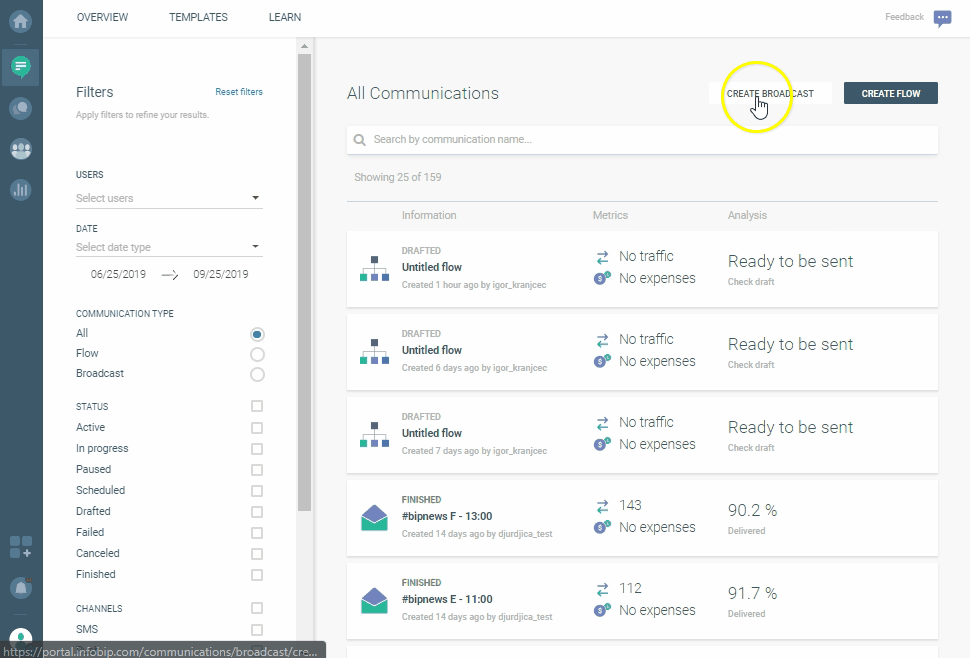Expand the Select users dropdown
The height and width of the screenshot is (658, 970).
[168, 198]
